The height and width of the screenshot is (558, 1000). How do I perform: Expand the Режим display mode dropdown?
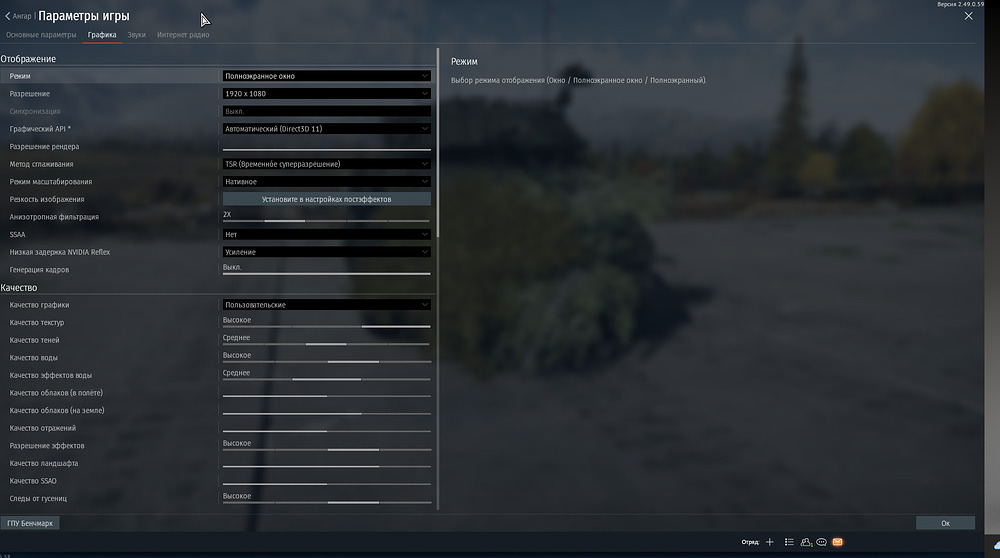(326, 76)
